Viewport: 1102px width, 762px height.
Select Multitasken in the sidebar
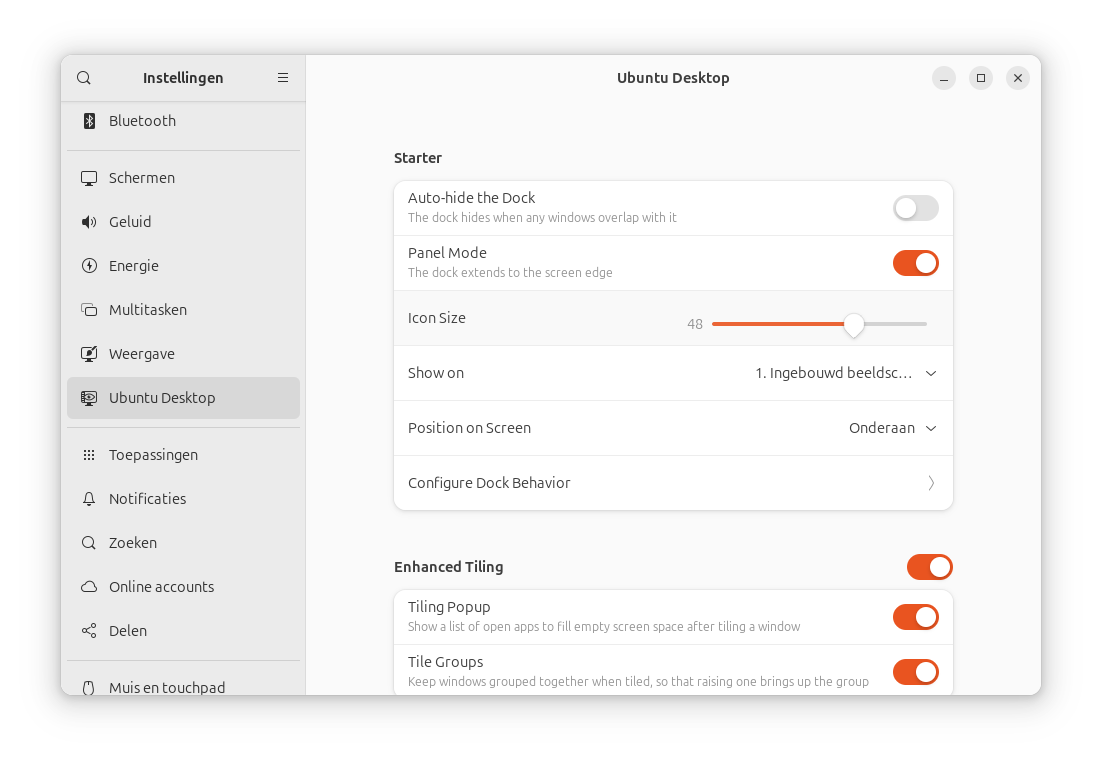[x=148, y=310]
